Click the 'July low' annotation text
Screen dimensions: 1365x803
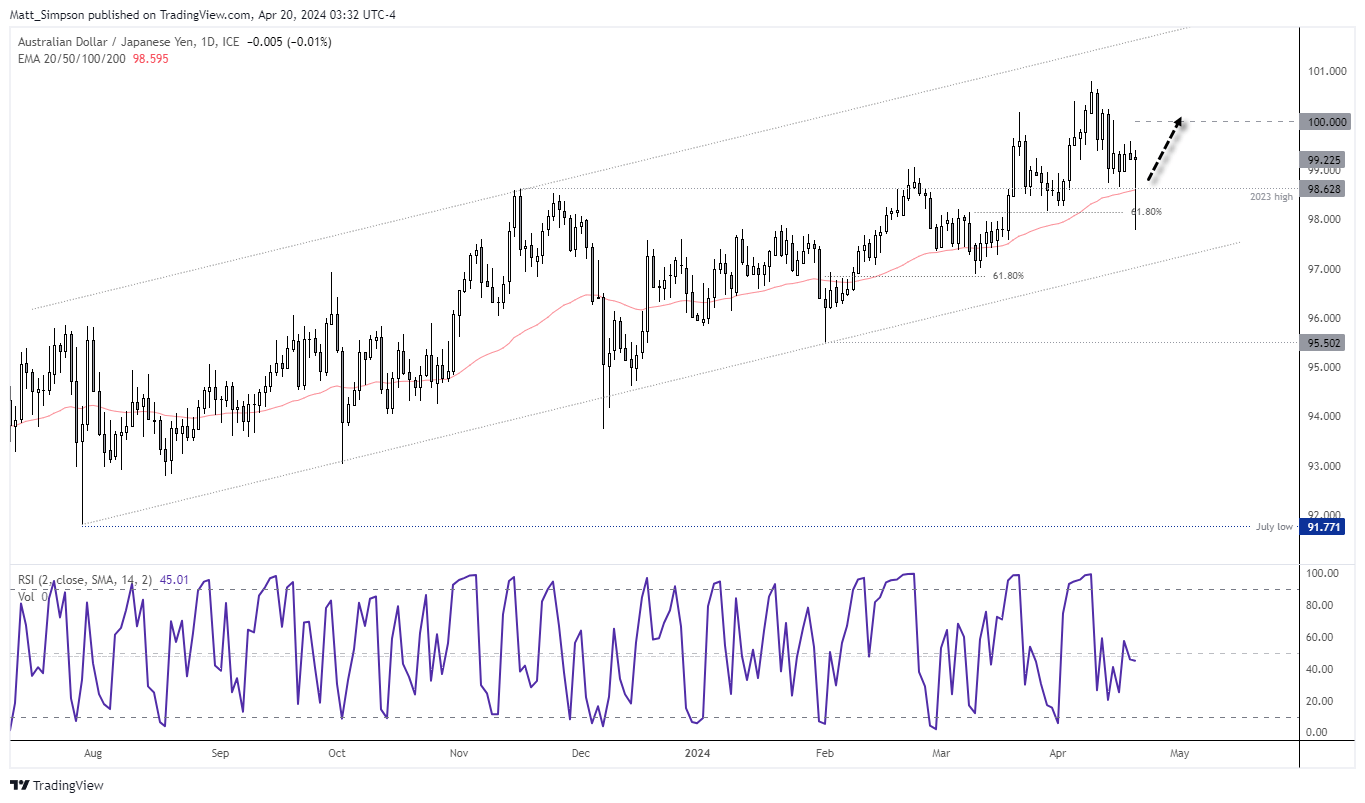(x=1275, y=526)
